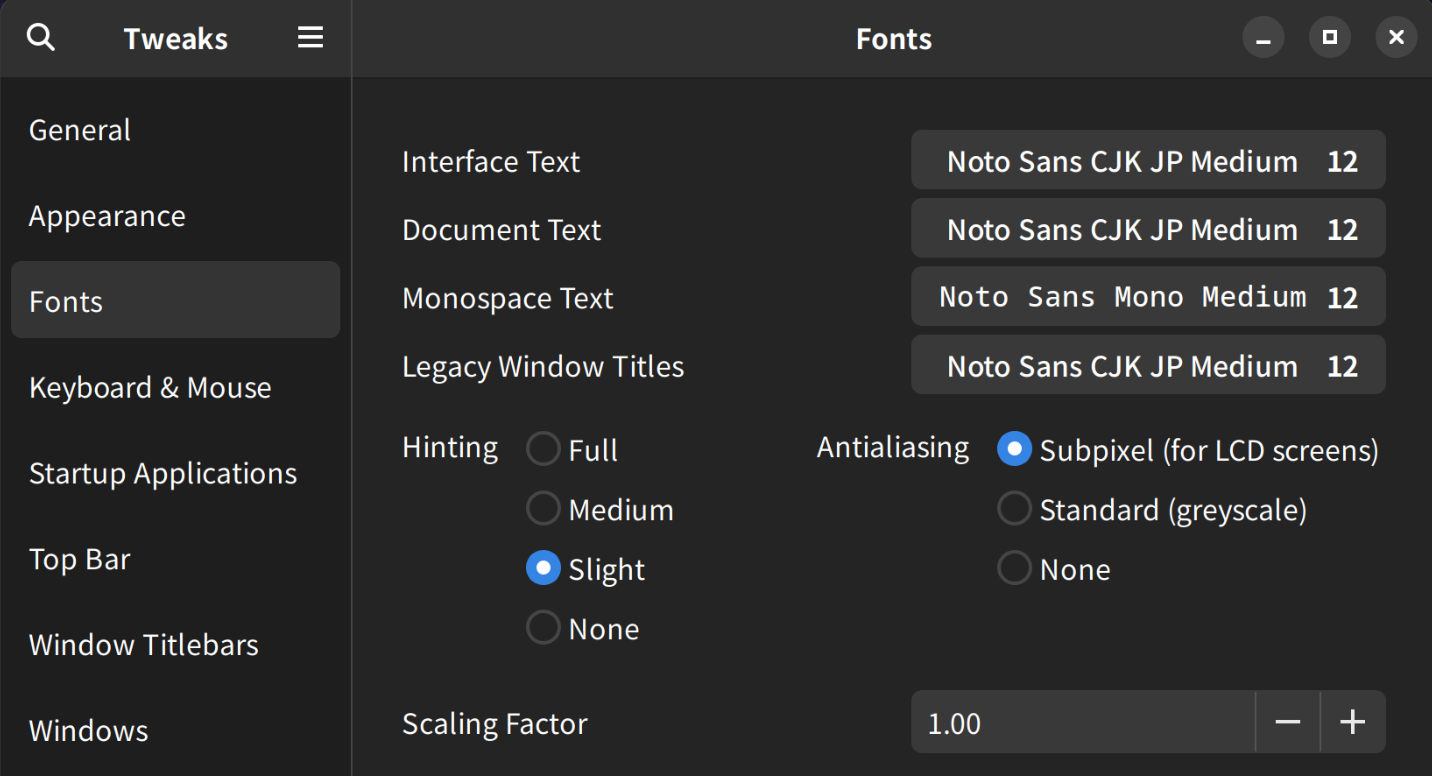Minimize the Tweaks window

[x=1264, y=38]
